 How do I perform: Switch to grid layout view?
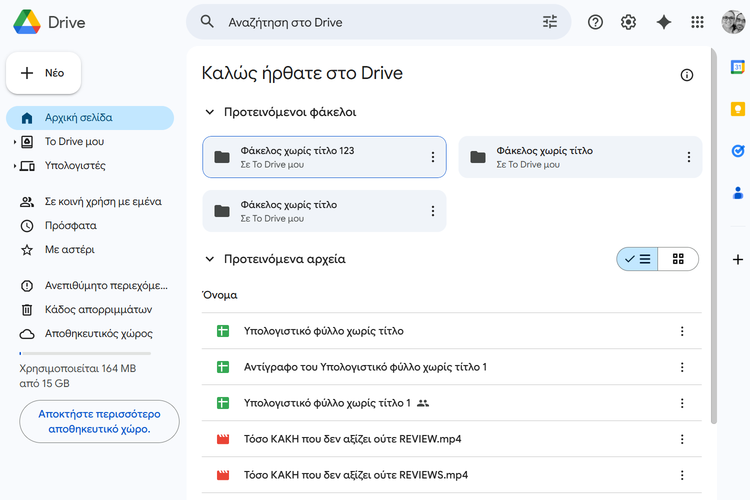(678, 259)
